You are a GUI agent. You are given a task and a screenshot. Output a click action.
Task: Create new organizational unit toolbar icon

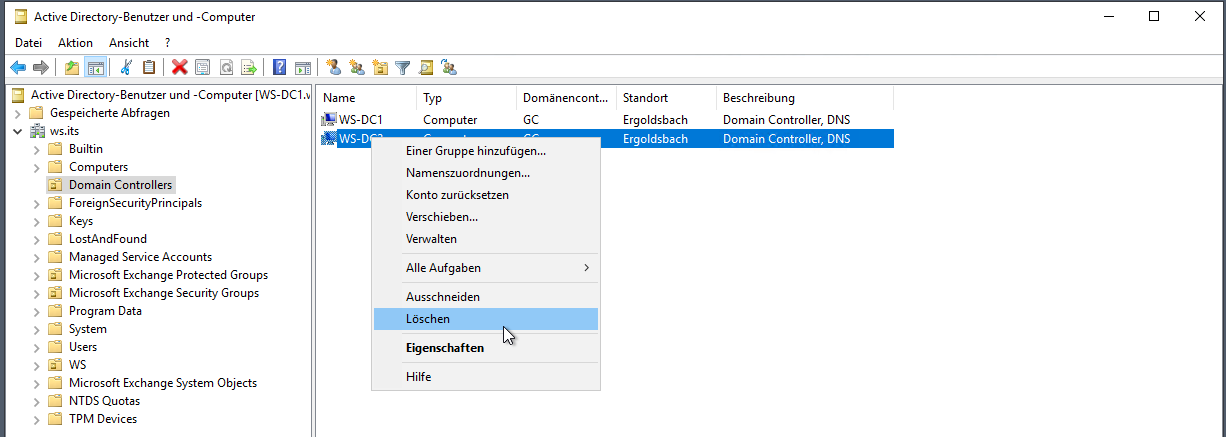click(380, 67)
